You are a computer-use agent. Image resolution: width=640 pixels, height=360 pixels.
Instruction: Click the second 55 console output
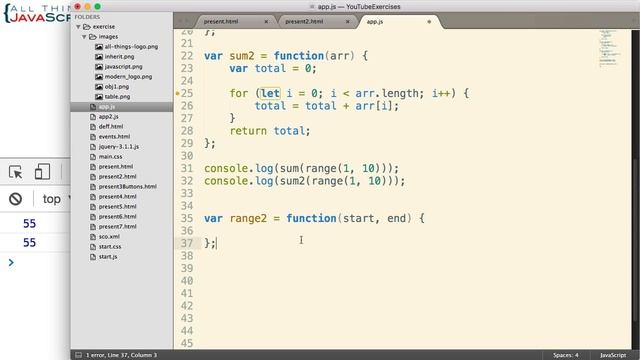click(29, 243)
